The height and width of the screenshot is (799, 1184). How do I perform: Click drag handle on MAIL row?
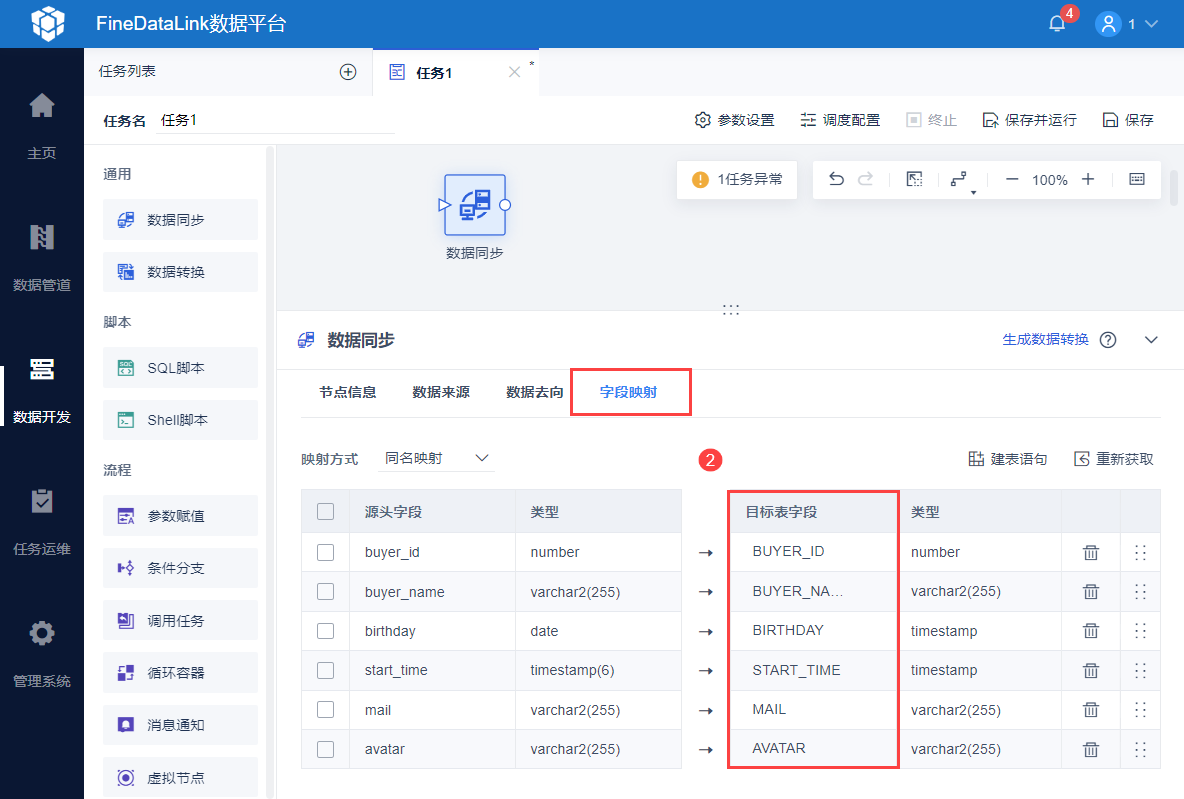click(x=1140, y=710)
